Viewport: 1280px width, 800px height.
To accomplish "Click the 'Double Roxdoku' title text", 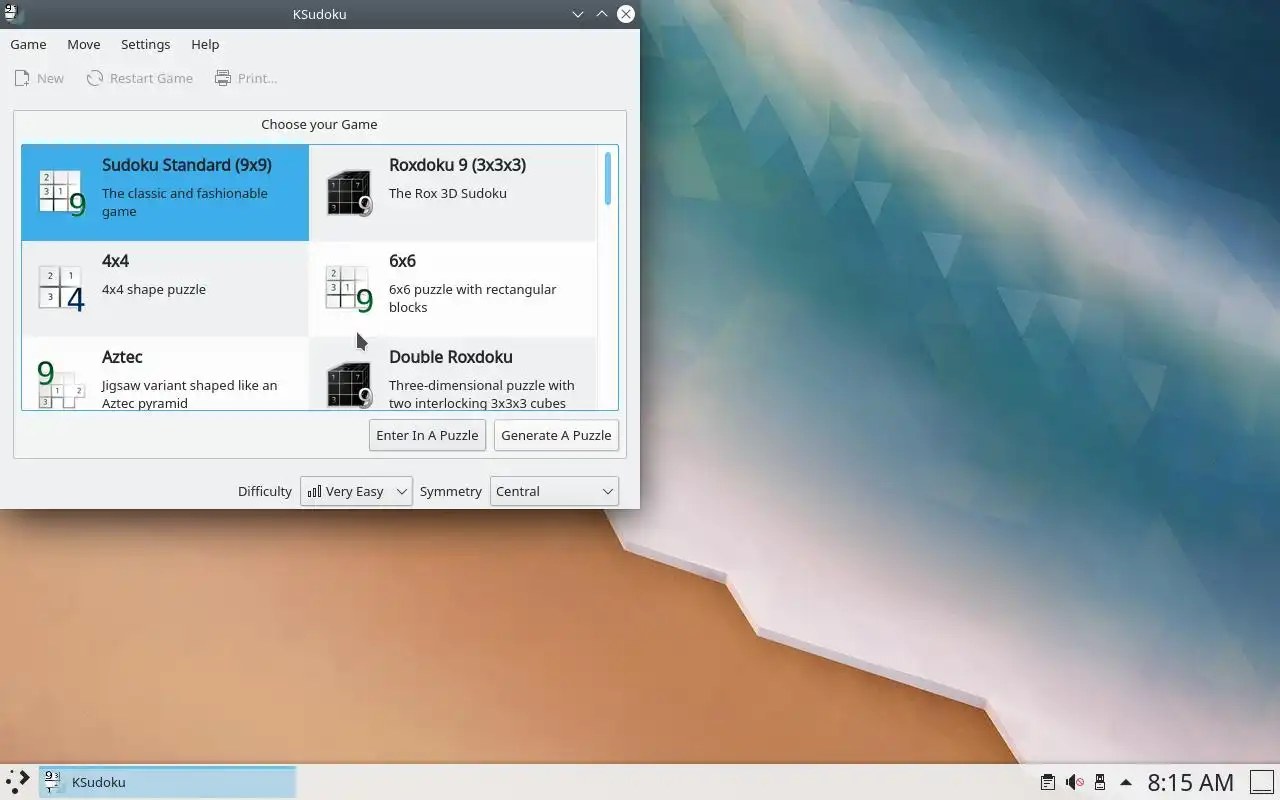I will click(450, 357).
